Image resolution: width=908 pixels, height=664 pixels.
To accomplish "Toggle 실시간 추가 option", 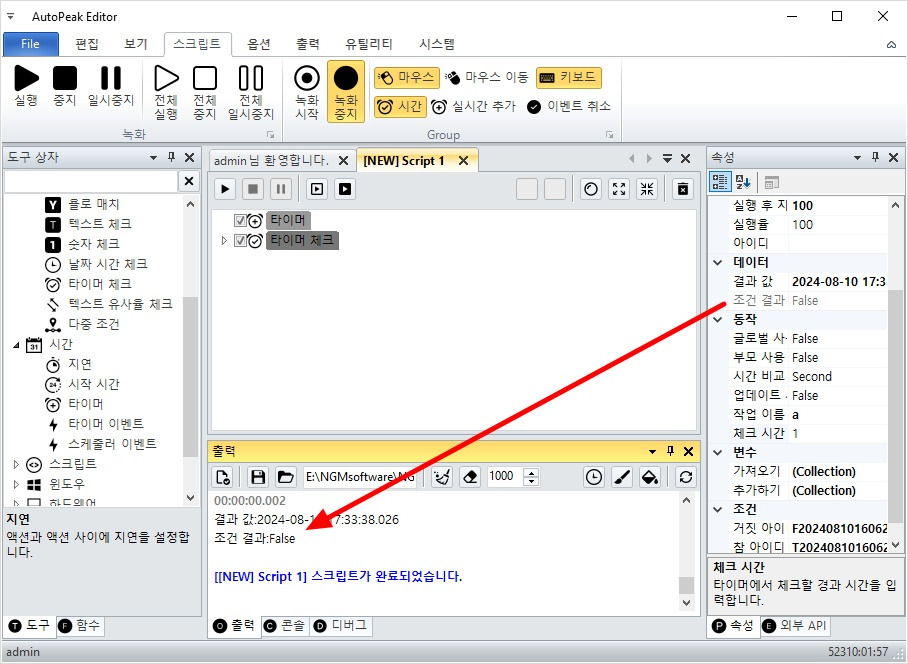I will tap(474, 107).
